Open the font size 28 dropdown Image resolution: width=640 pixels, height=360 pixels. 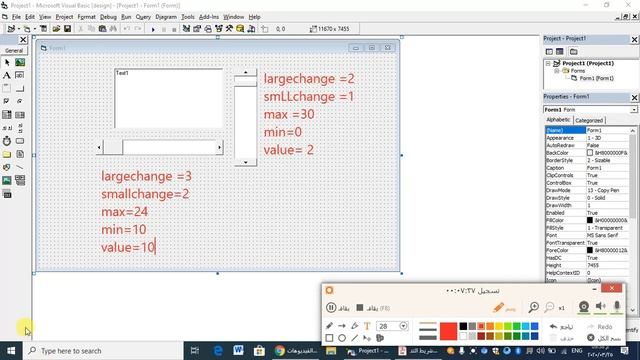tap(403, 326)
